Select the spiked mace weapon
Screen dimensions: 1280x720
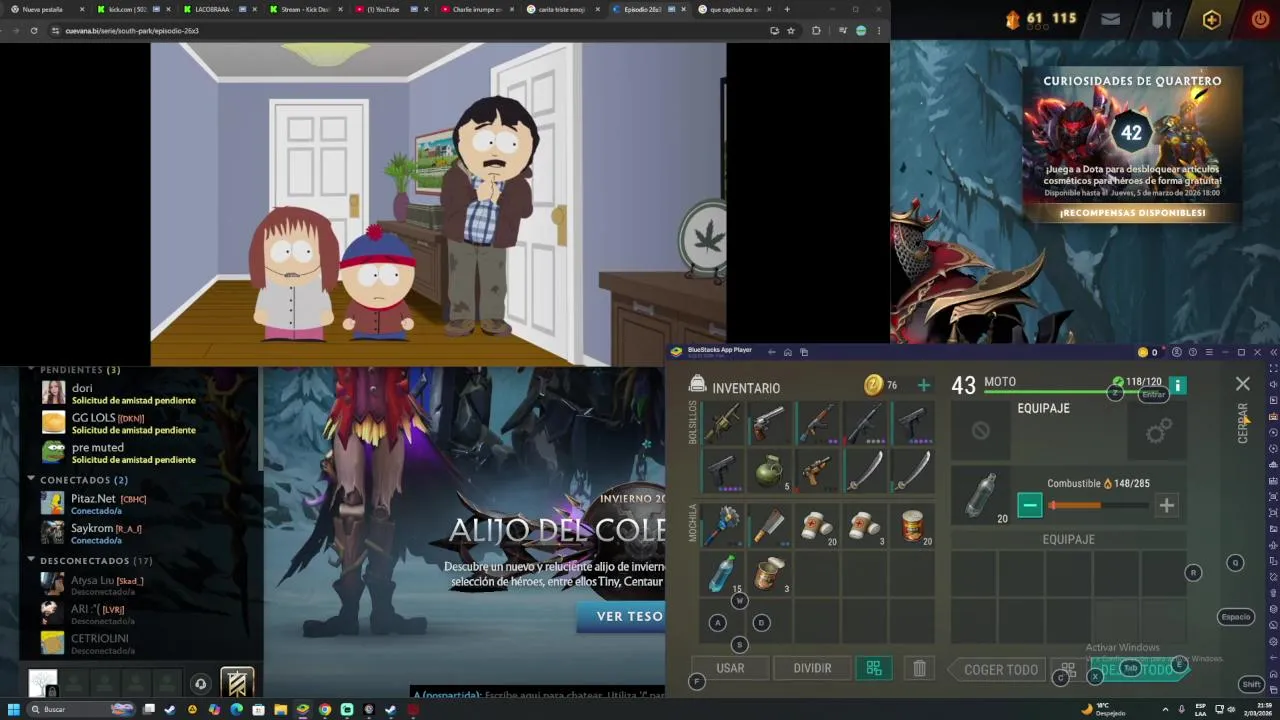point(722,526)
